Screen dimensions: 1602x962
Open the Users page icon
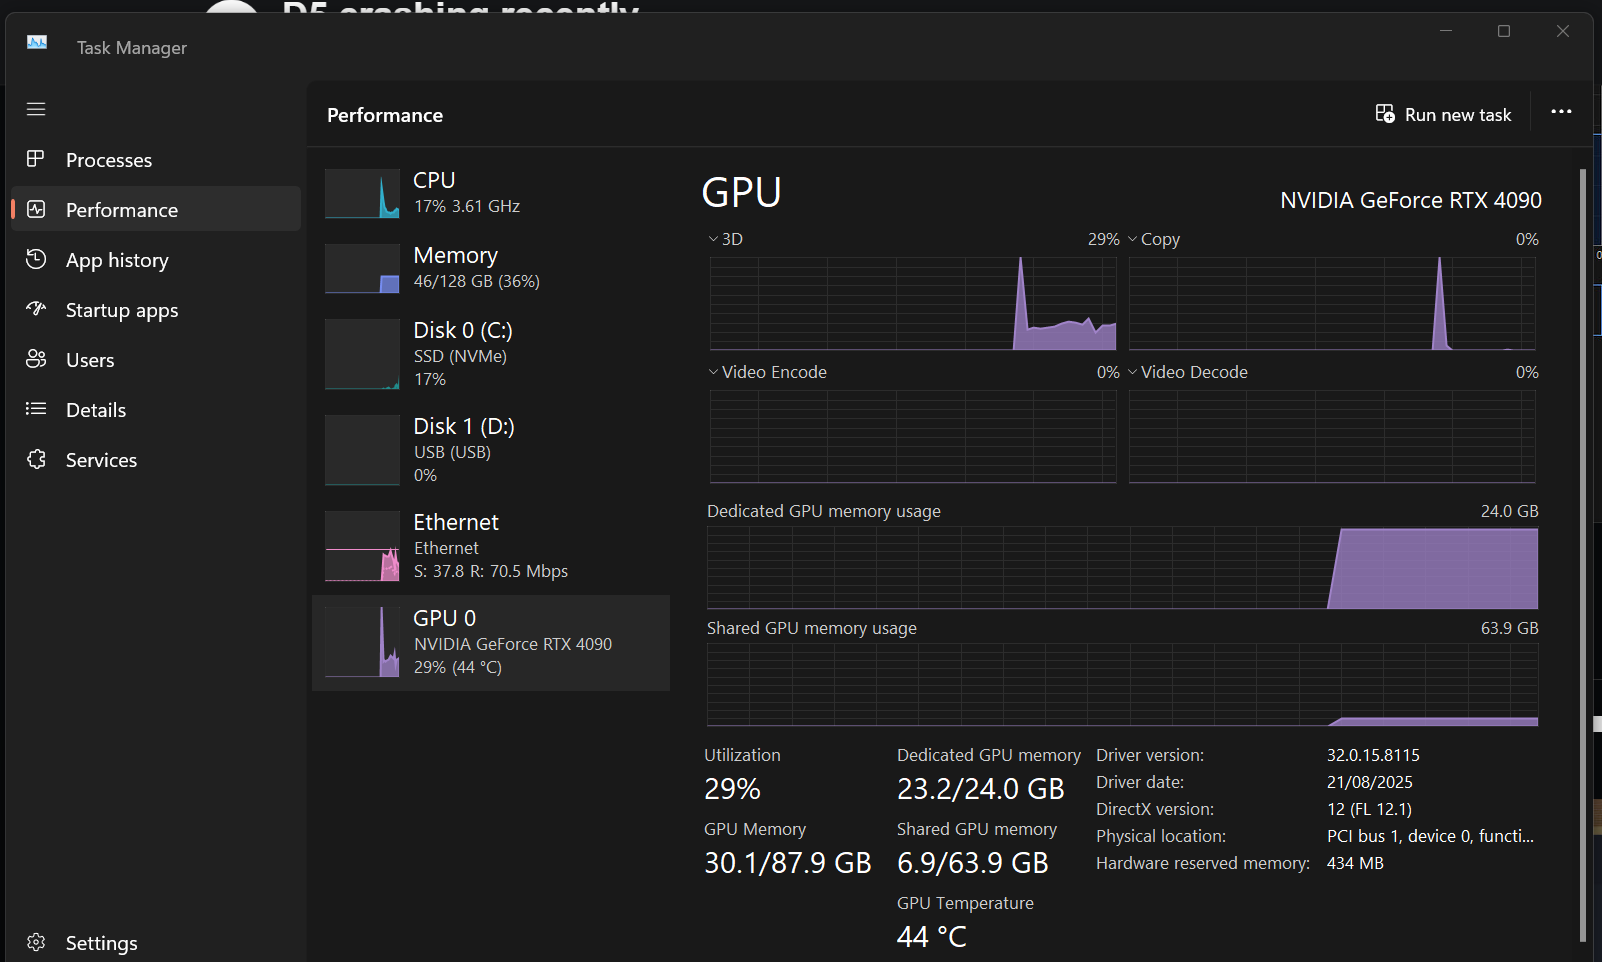(x=36, y=359)
